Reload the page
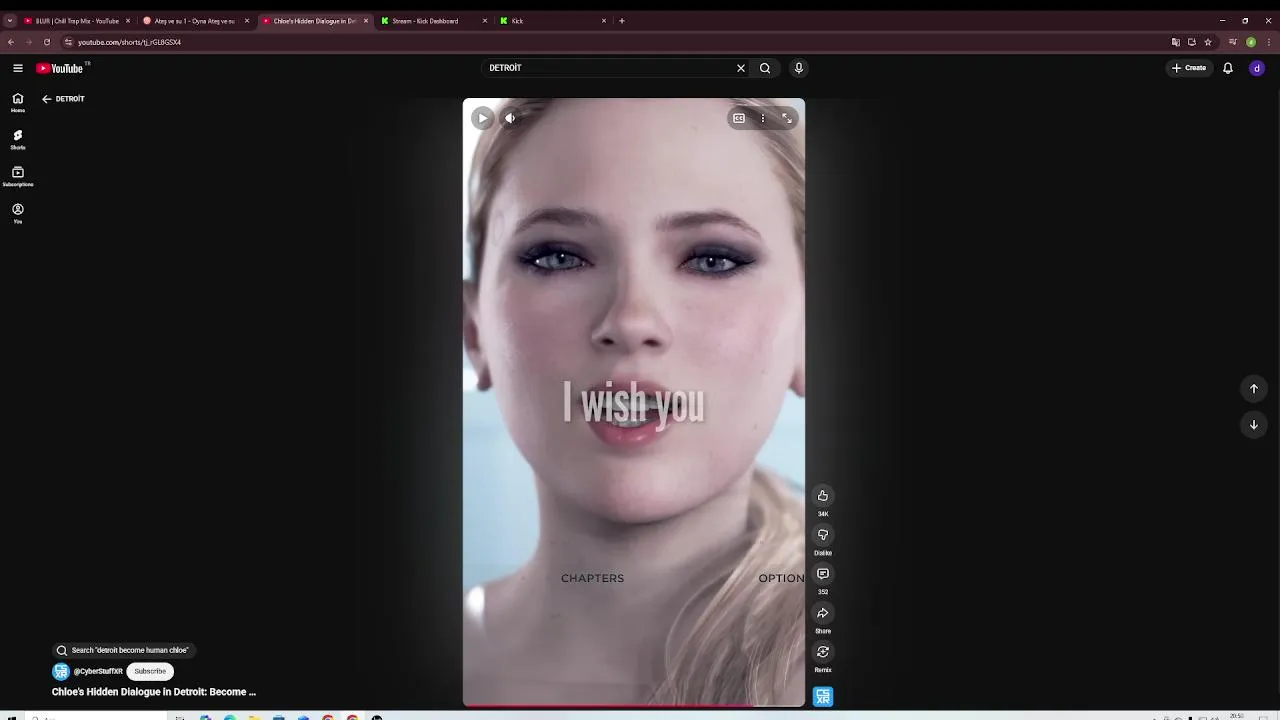Screen dimensions: 1280x720 [46, 42]
